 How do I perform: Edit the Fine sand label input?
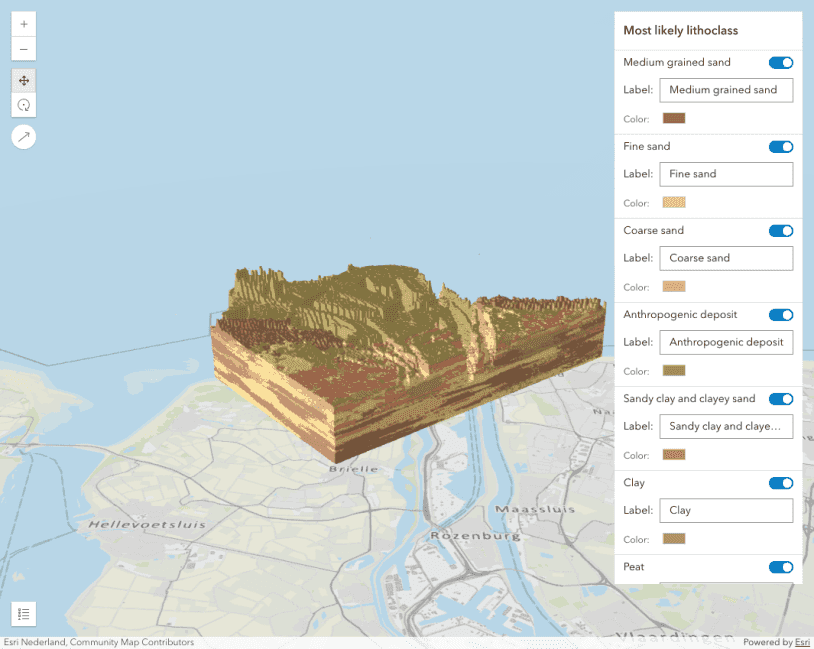tap(725, 174)
